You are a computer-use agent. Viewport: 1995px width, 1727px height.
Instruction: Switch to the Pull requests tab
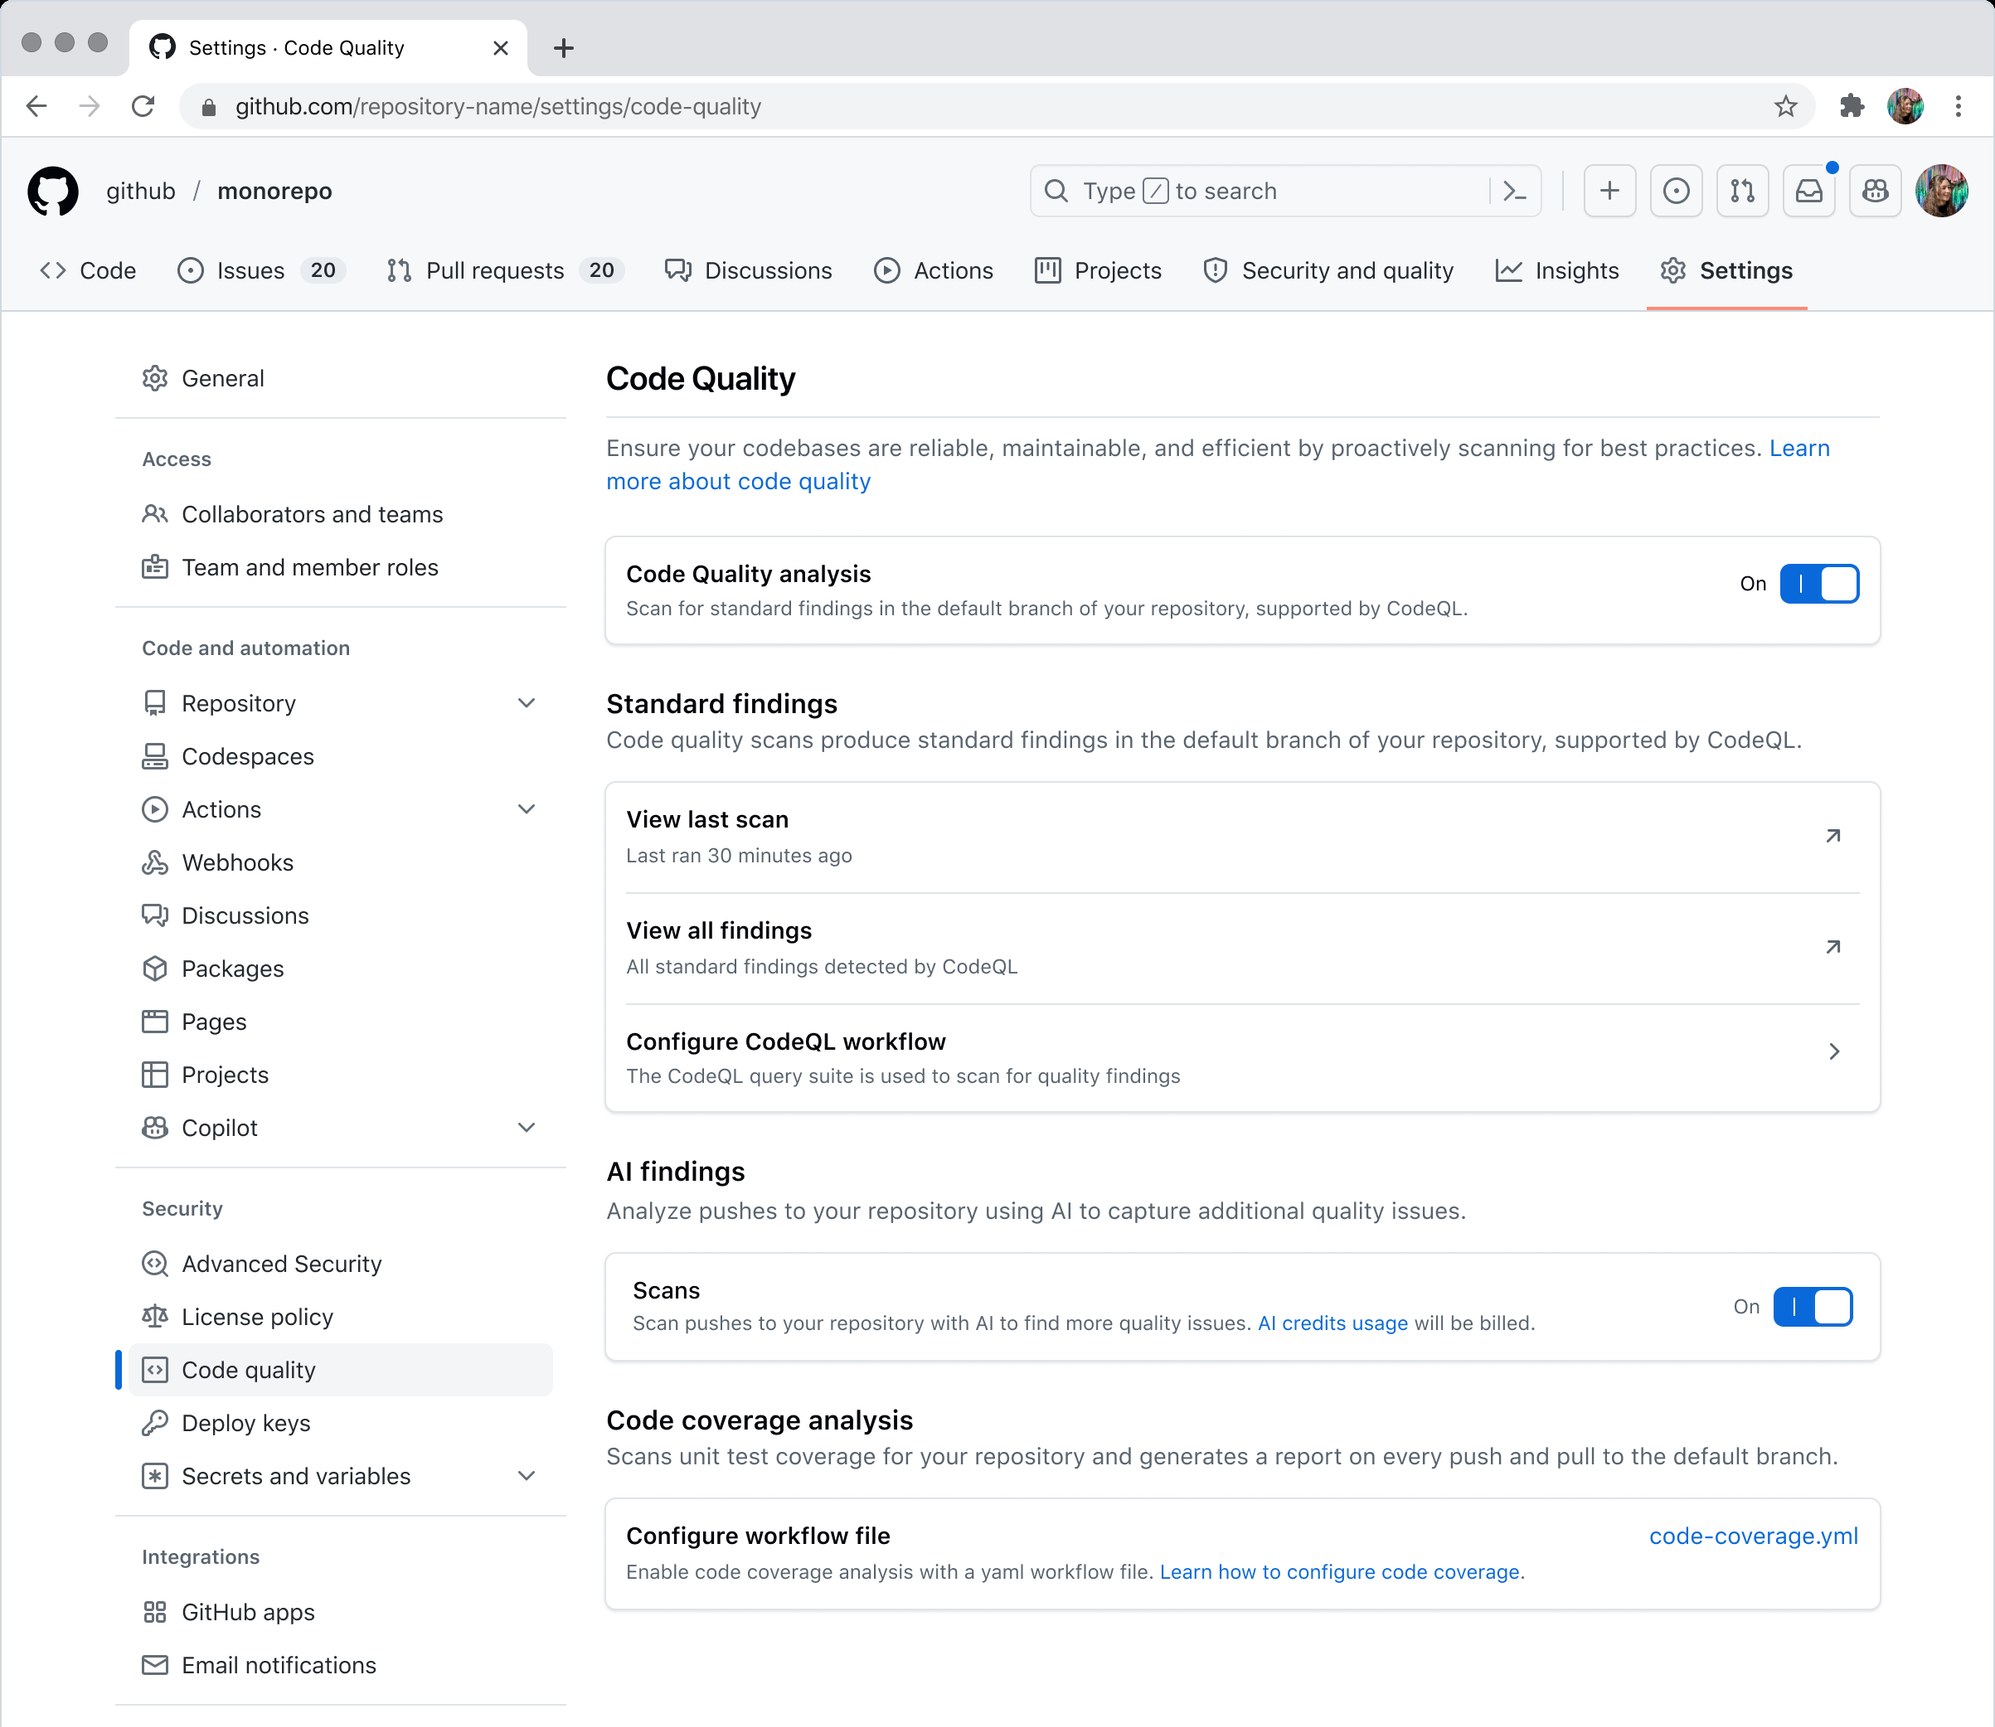click(506, 270)
